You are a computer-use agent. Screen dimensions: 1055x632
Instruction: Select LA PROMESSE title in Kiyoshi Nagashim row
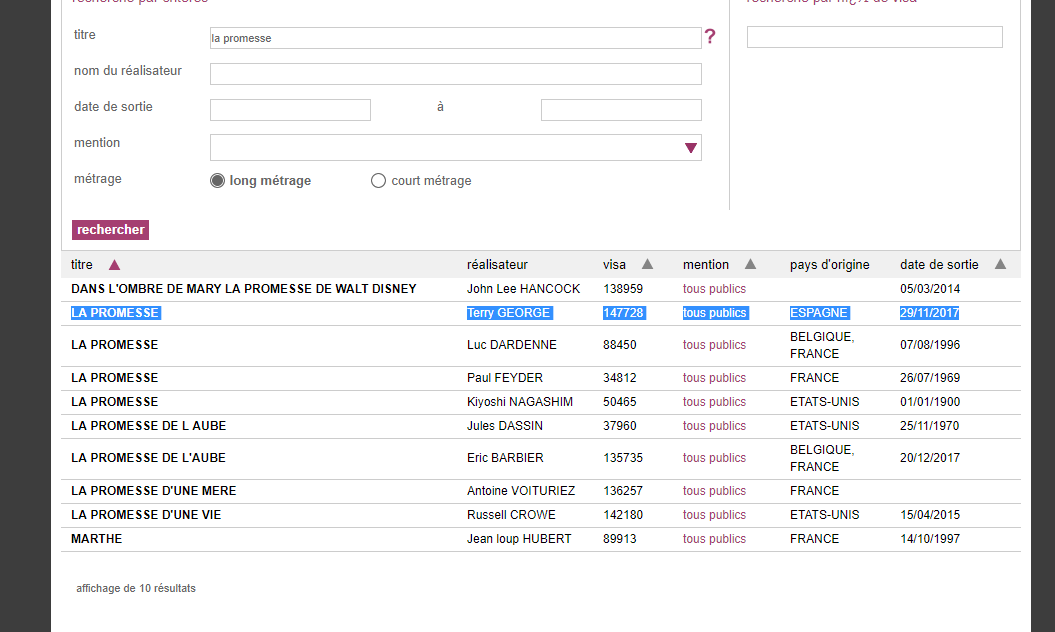pyautogui.click(x=115, y=402)
